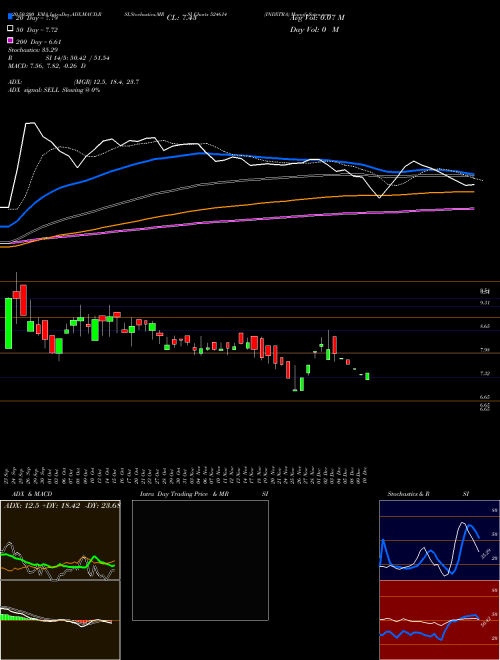500x660 pixels.
Task: Select the '200 Day - 6.61' legend text
Action: 38,42
